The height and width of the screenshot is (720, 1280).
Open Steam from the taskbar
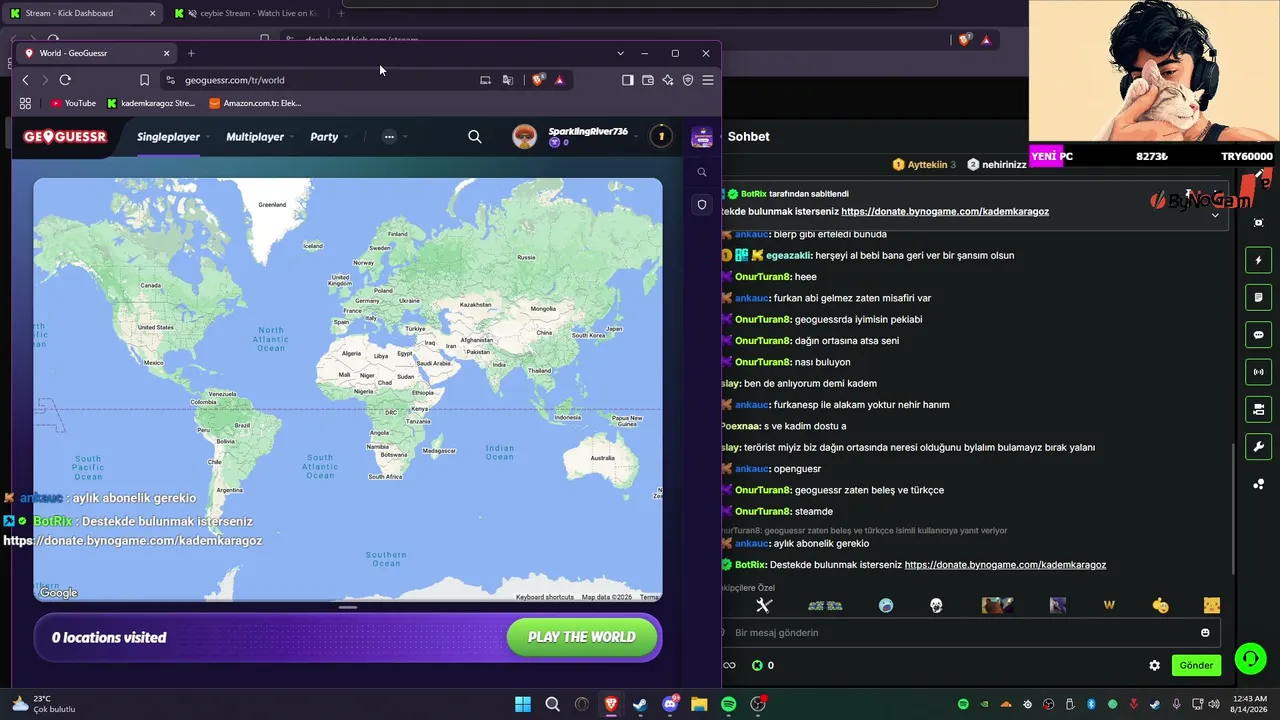(640, 705)
